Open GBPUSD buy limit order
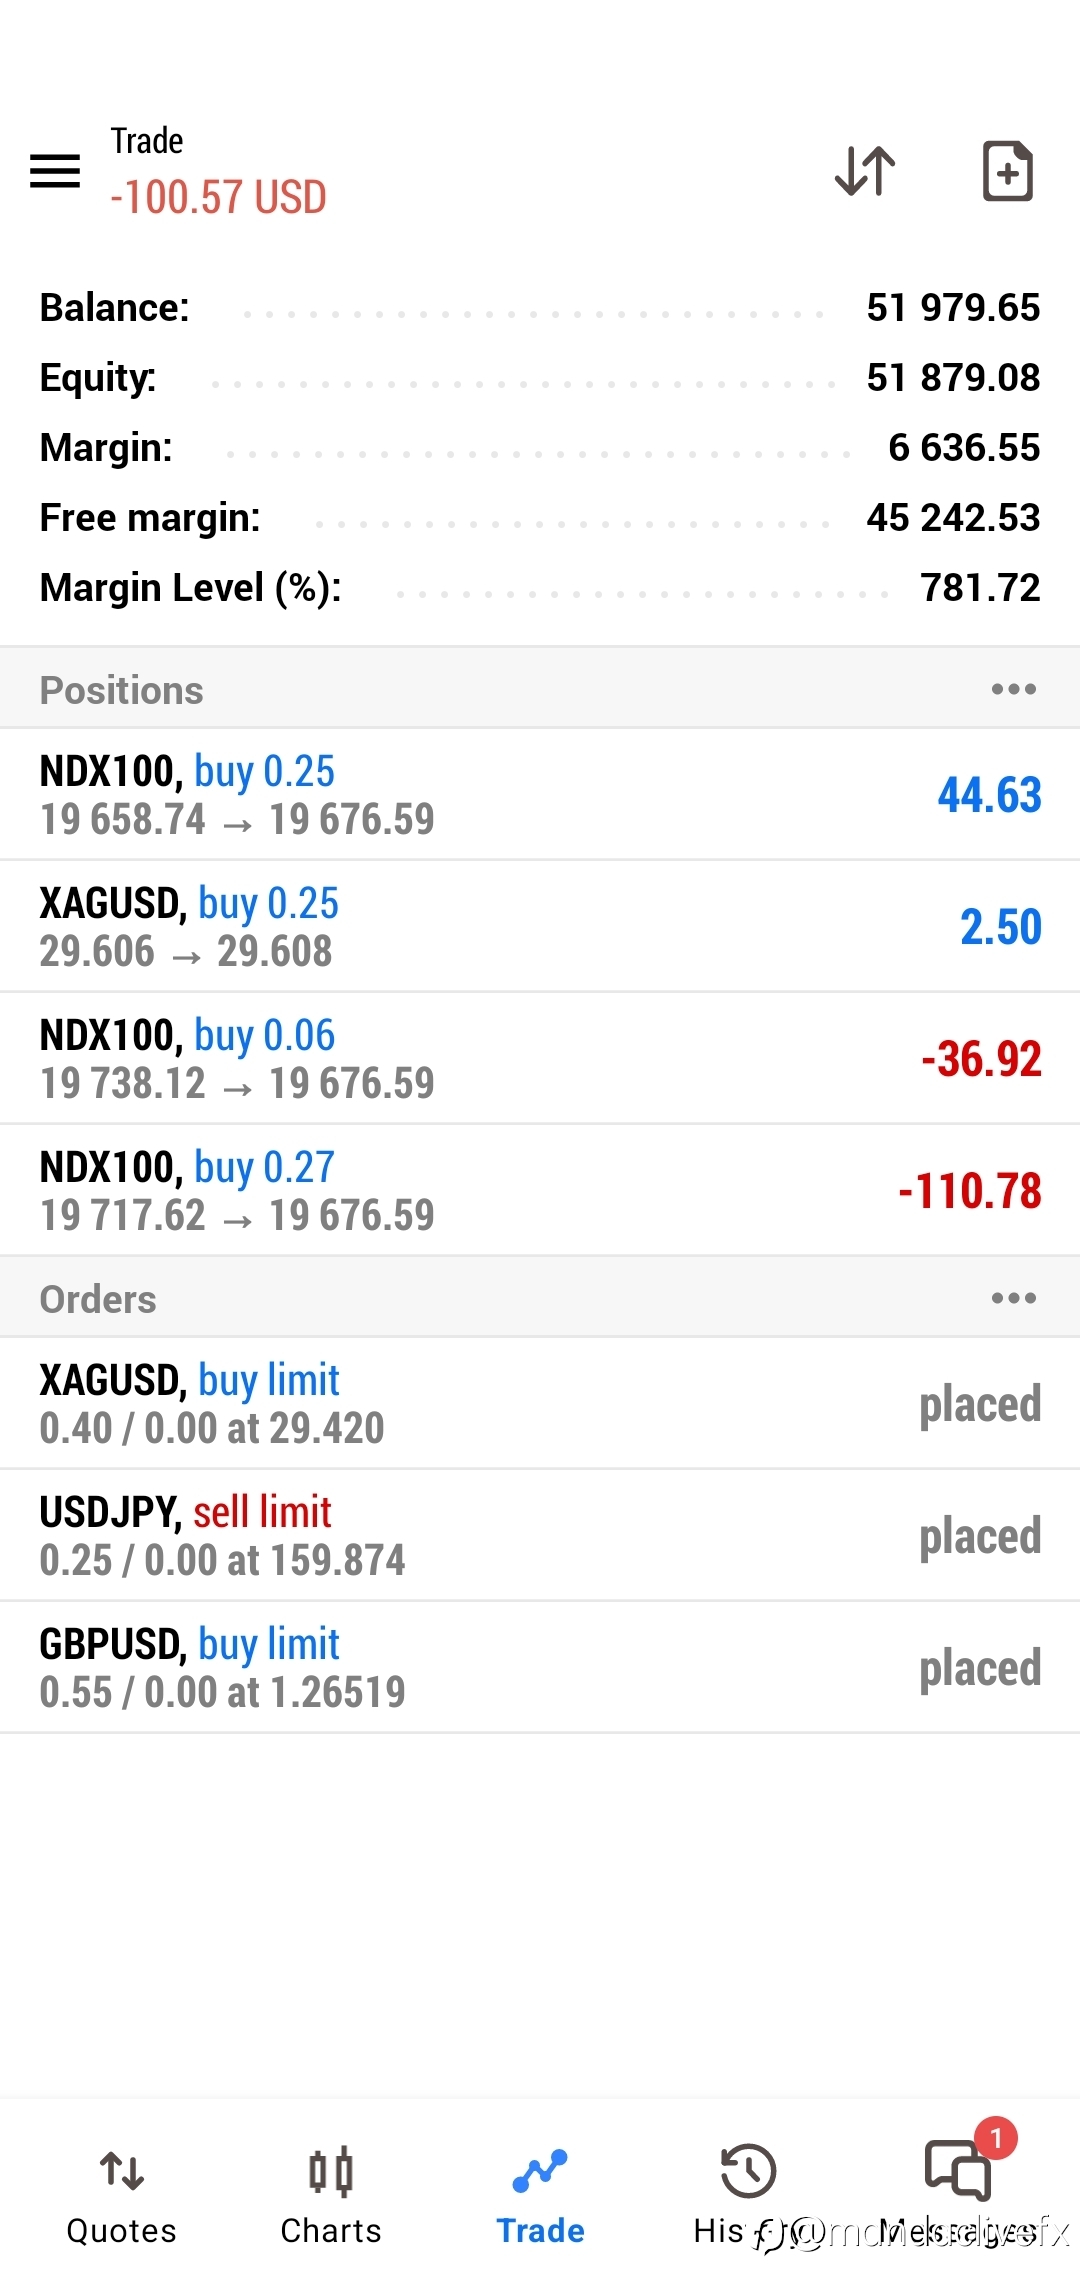The height and width of the screenshot is (2291, 1080). pos(540,1668)
